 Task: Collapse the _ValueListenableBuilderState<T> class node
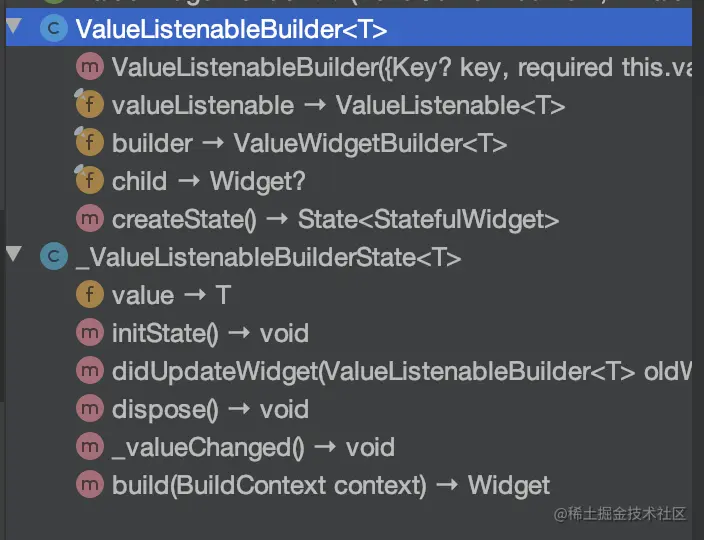click(x=13, y=253)
